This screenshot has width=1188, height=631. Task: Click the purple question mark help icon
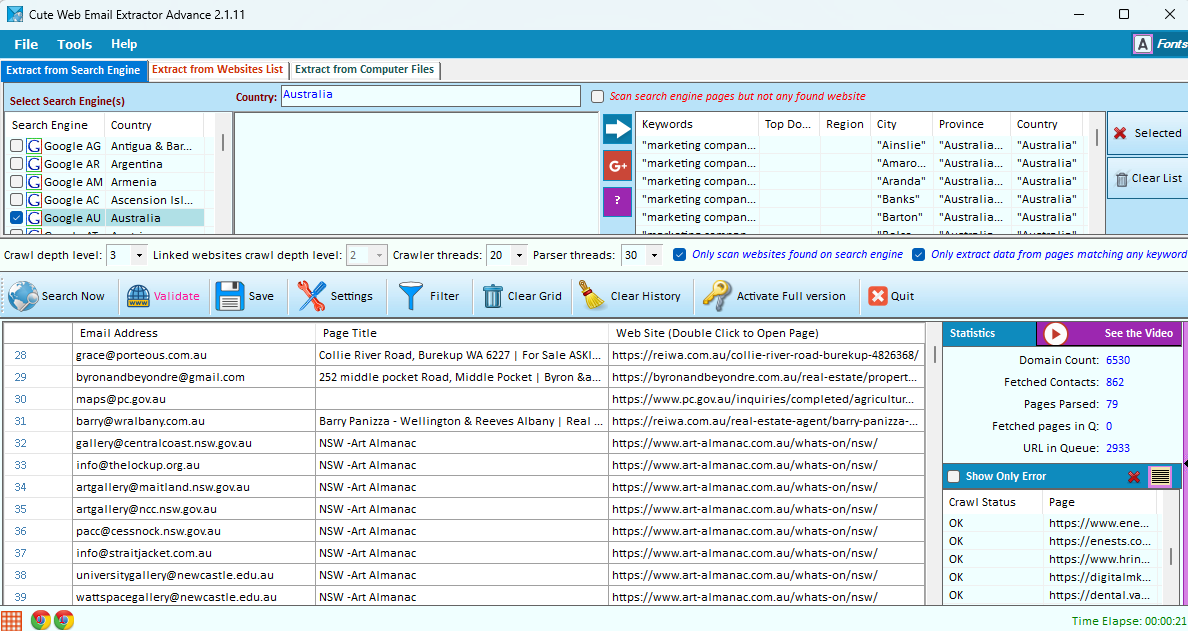click(617, 201)
